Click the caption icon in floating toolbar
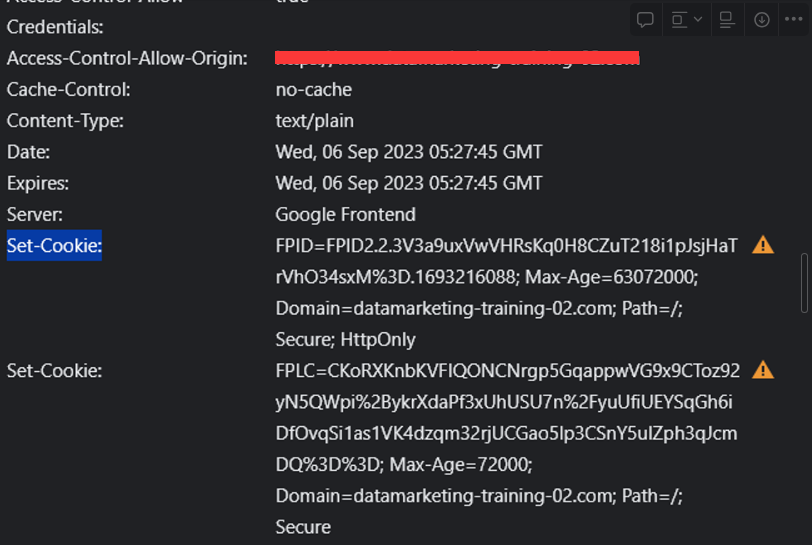This screenshot has height=545, width=812. click(727, 20)
